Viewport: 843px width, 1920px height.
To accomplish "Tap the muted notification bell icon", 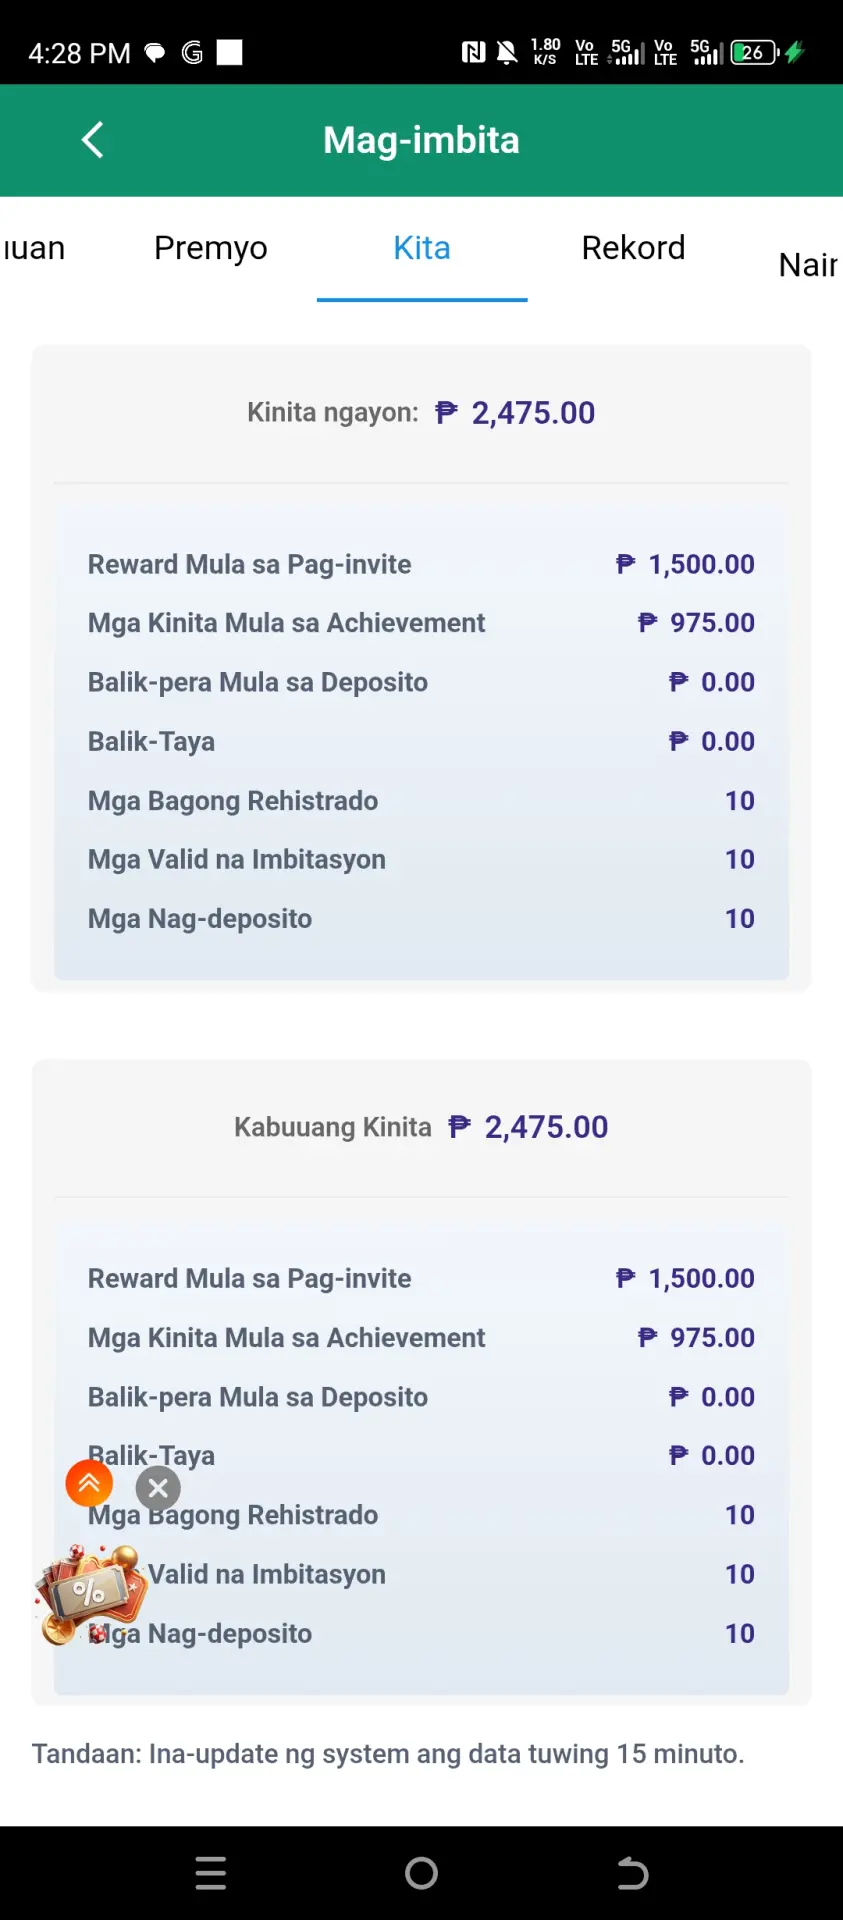I will coord(507,52).
